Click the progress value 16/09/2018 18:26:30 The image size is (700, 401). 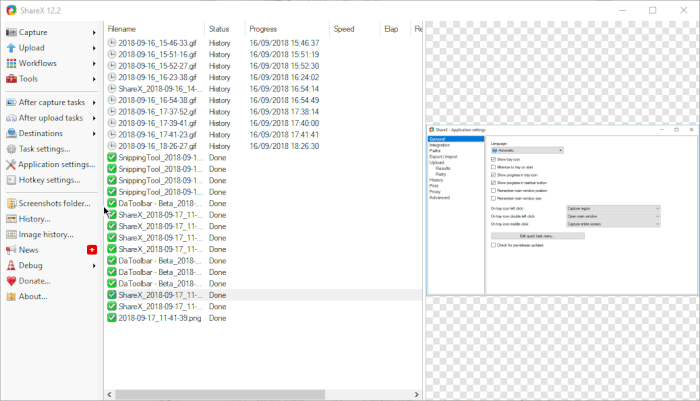[x=284, y=146]
